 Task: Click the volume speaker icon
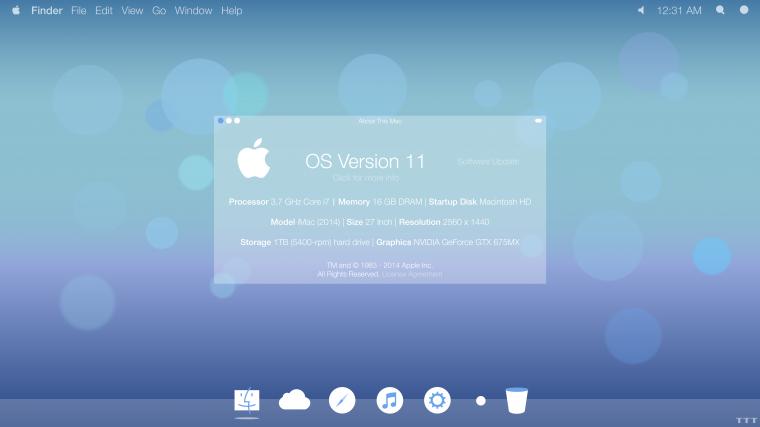(641, 10)
